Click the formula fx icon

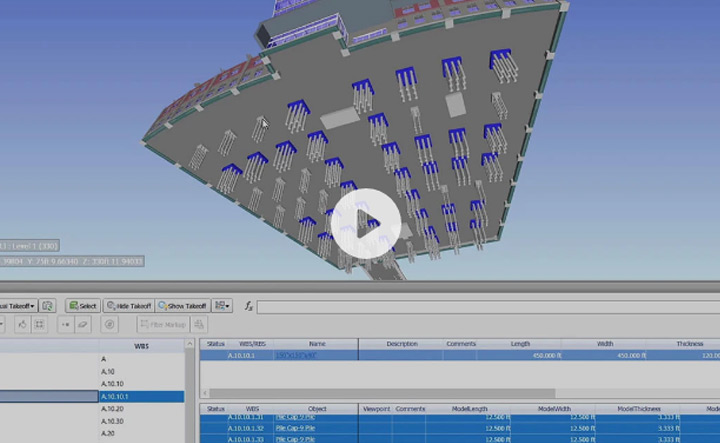point(247,306)
